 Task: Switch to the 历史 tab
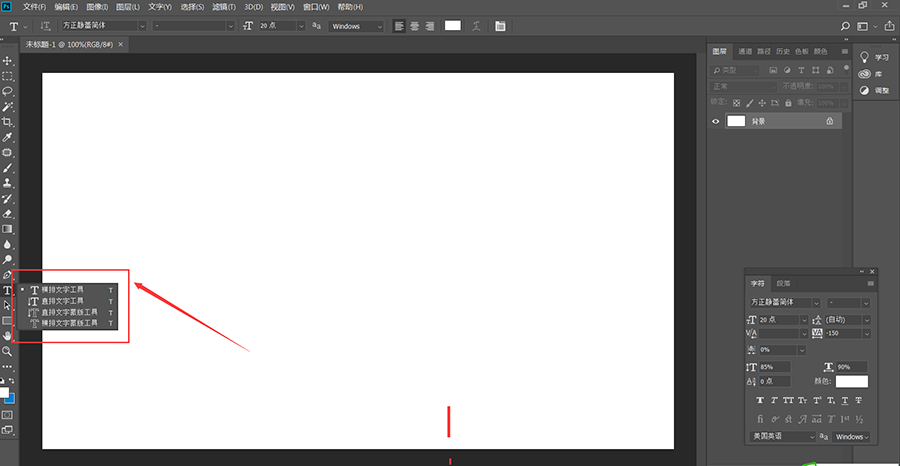783,52
